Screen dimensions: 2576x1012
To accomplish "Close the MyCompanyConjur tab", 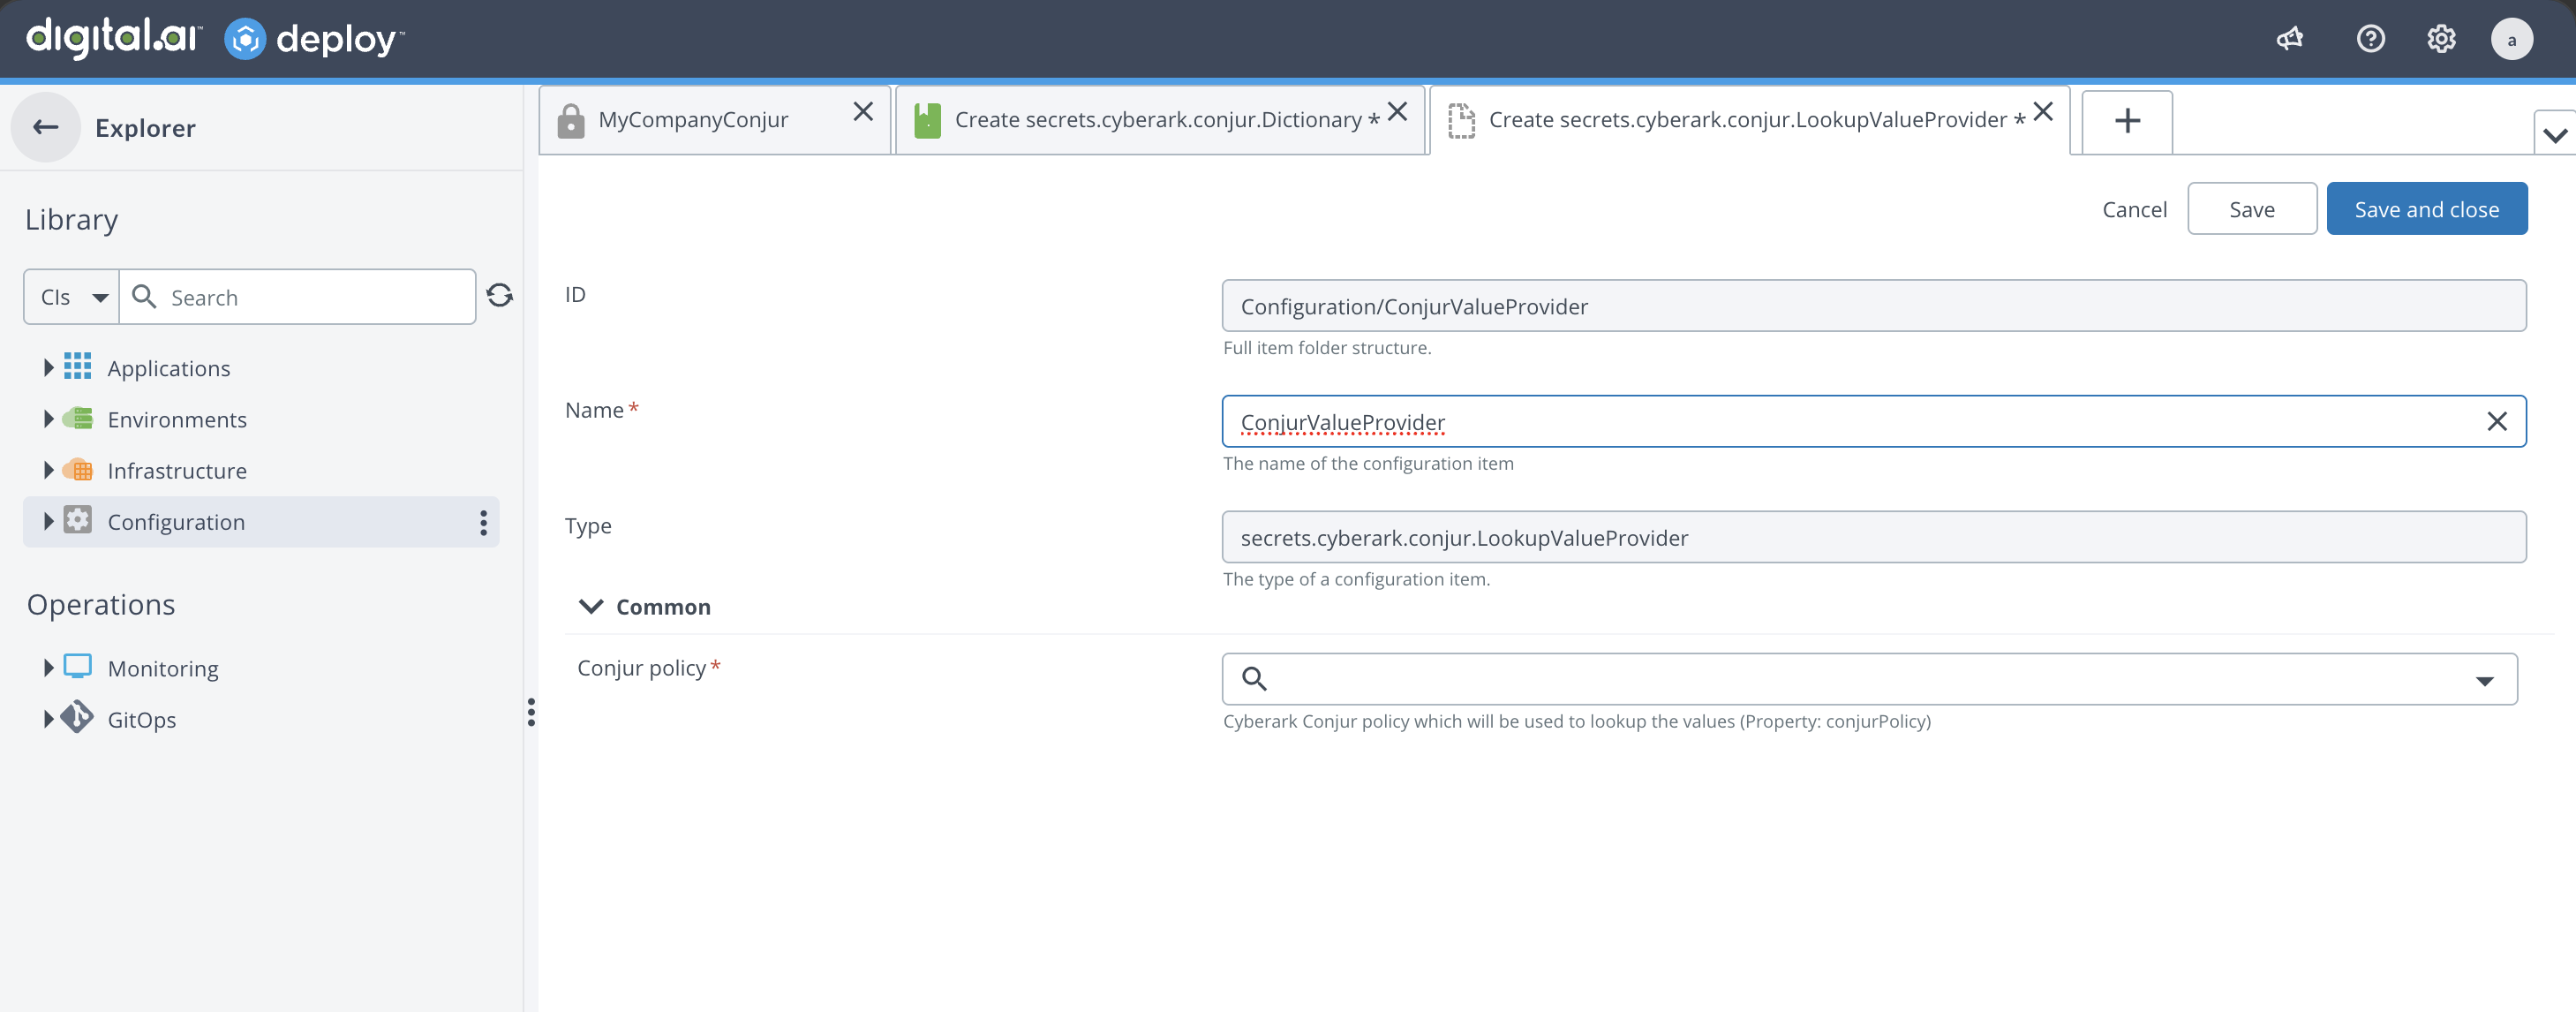I will (x=863, y=111).
